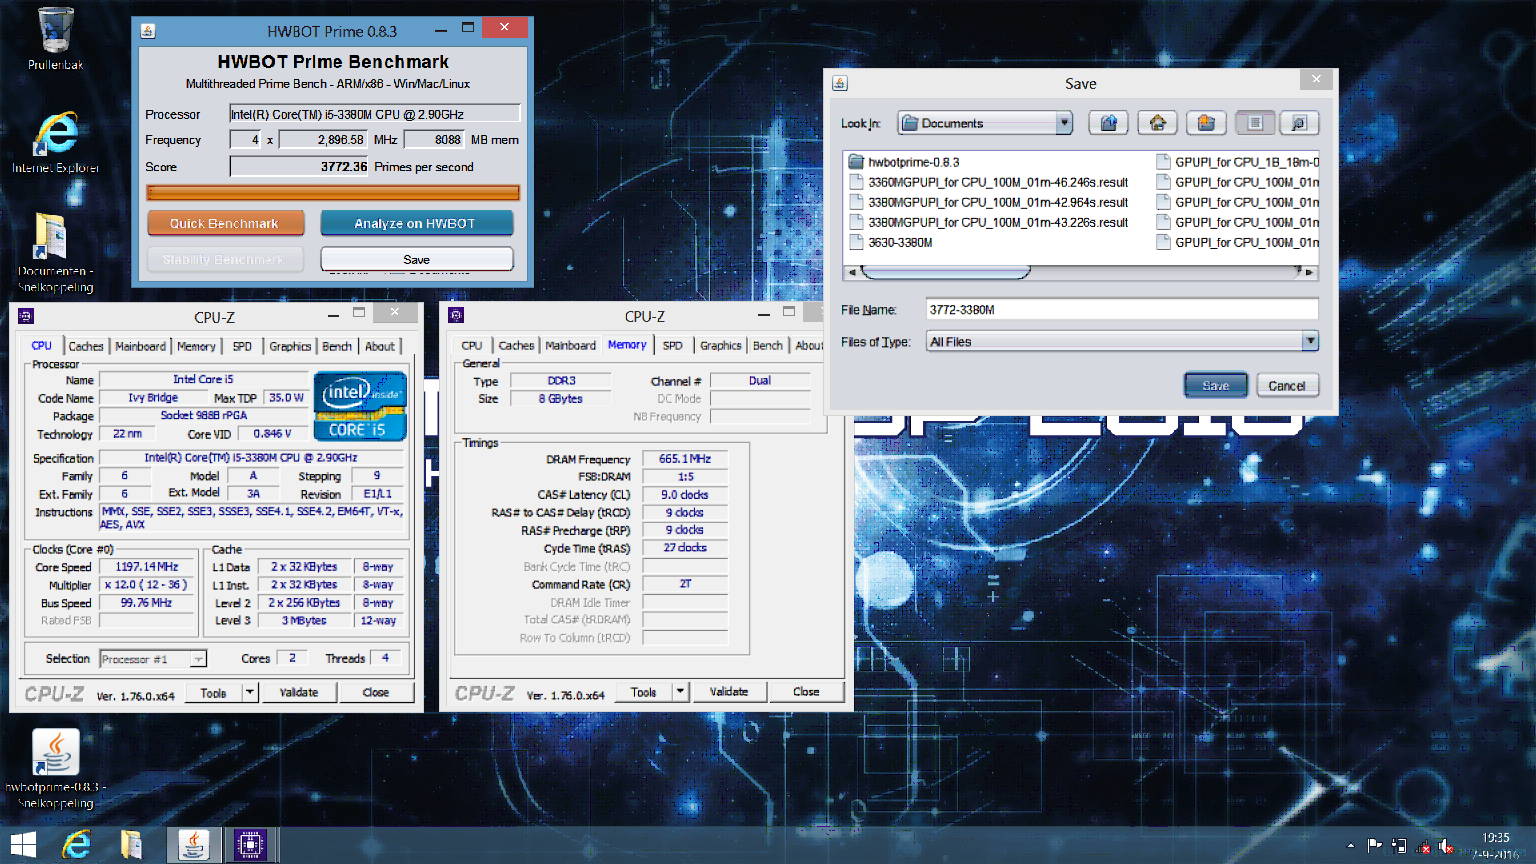Select GPUPI_for CPU_1B_18m file
This screenshot has height=864, width=1536.
point(1238,162)
